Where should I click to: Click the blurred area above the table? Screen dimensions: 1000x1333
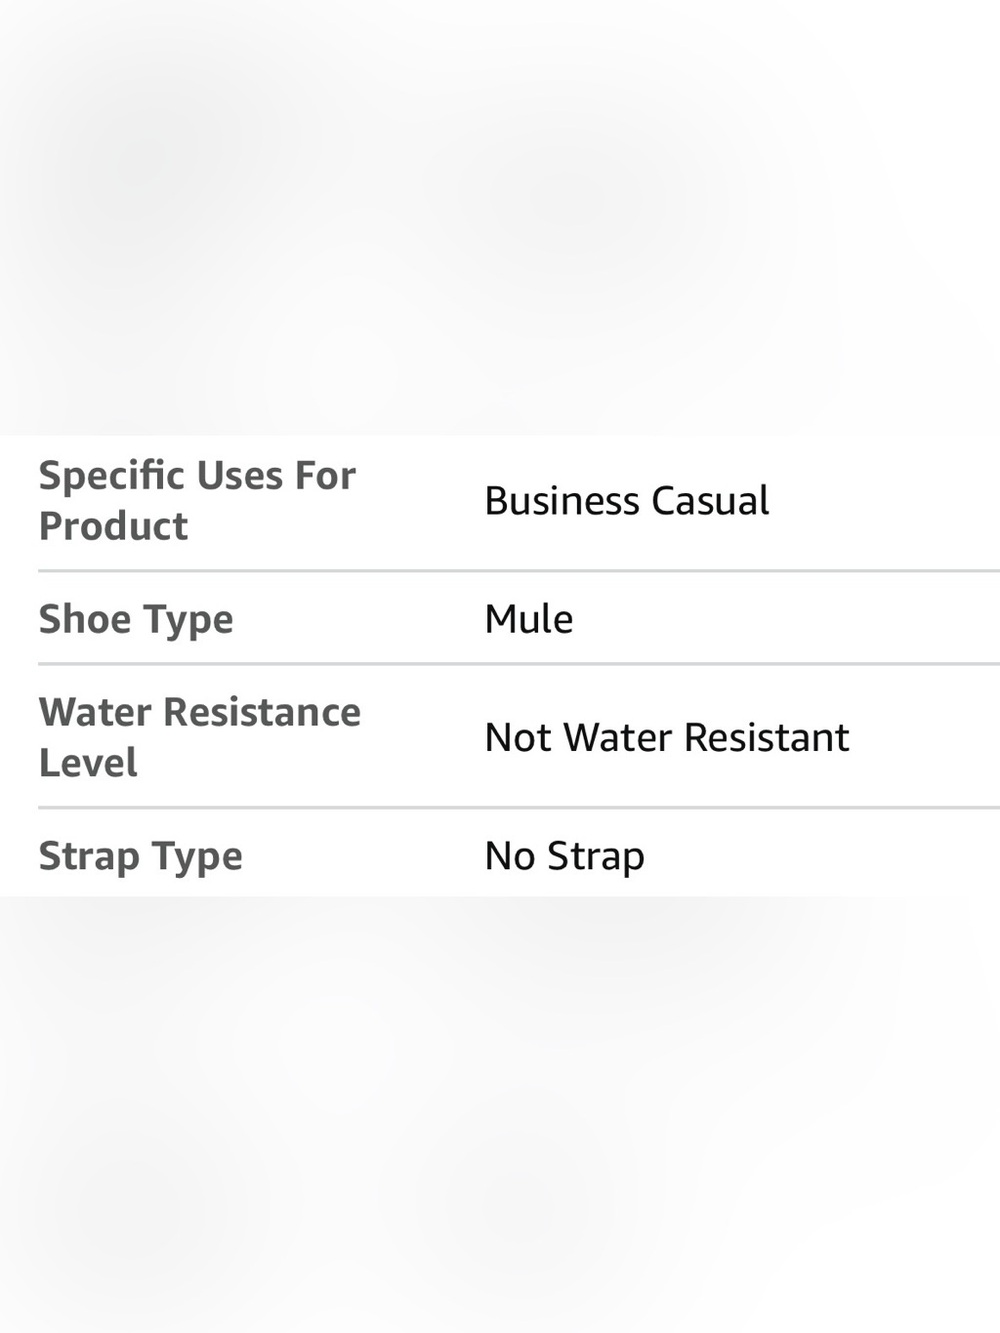pos(500,217)
